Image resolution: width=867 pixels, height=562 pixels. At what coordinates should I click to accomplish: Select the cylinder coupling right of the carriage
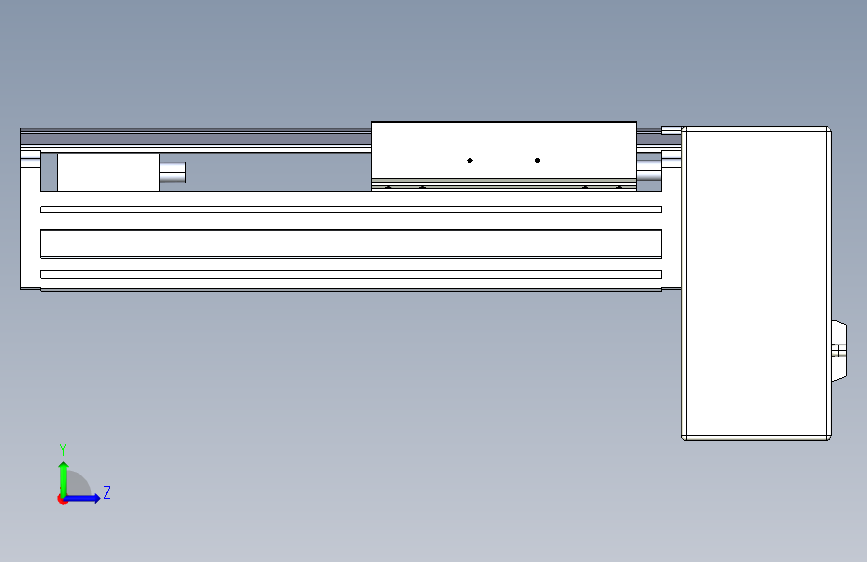(x=649, y=170)
